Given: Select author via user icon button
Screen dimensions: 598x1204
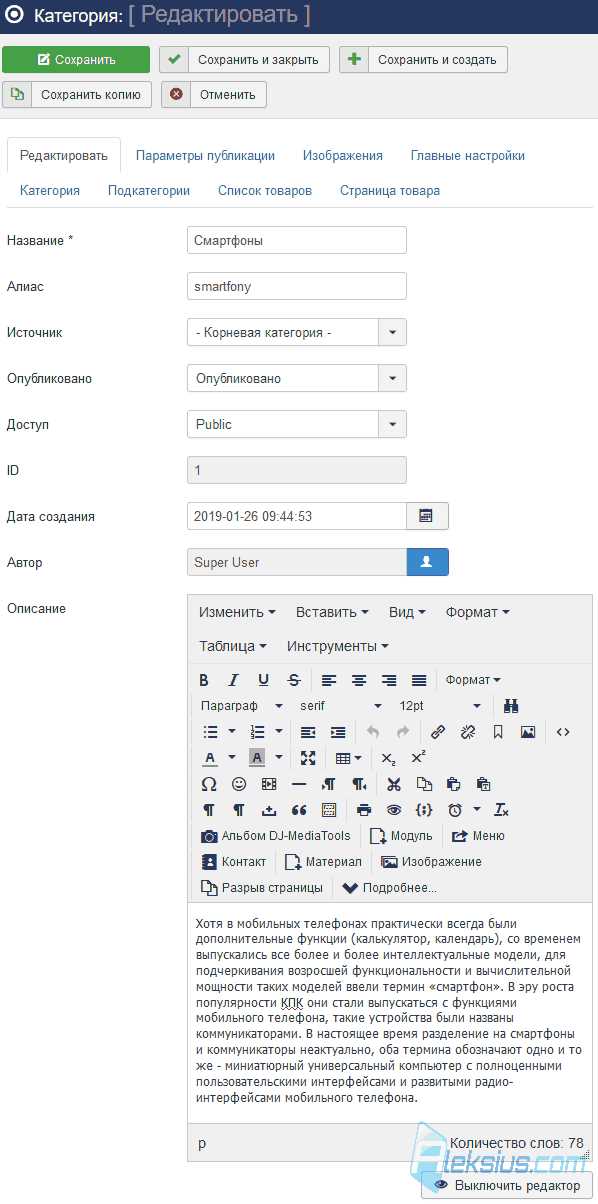Looking at the screenshot, I should click(x=427, y=562).
